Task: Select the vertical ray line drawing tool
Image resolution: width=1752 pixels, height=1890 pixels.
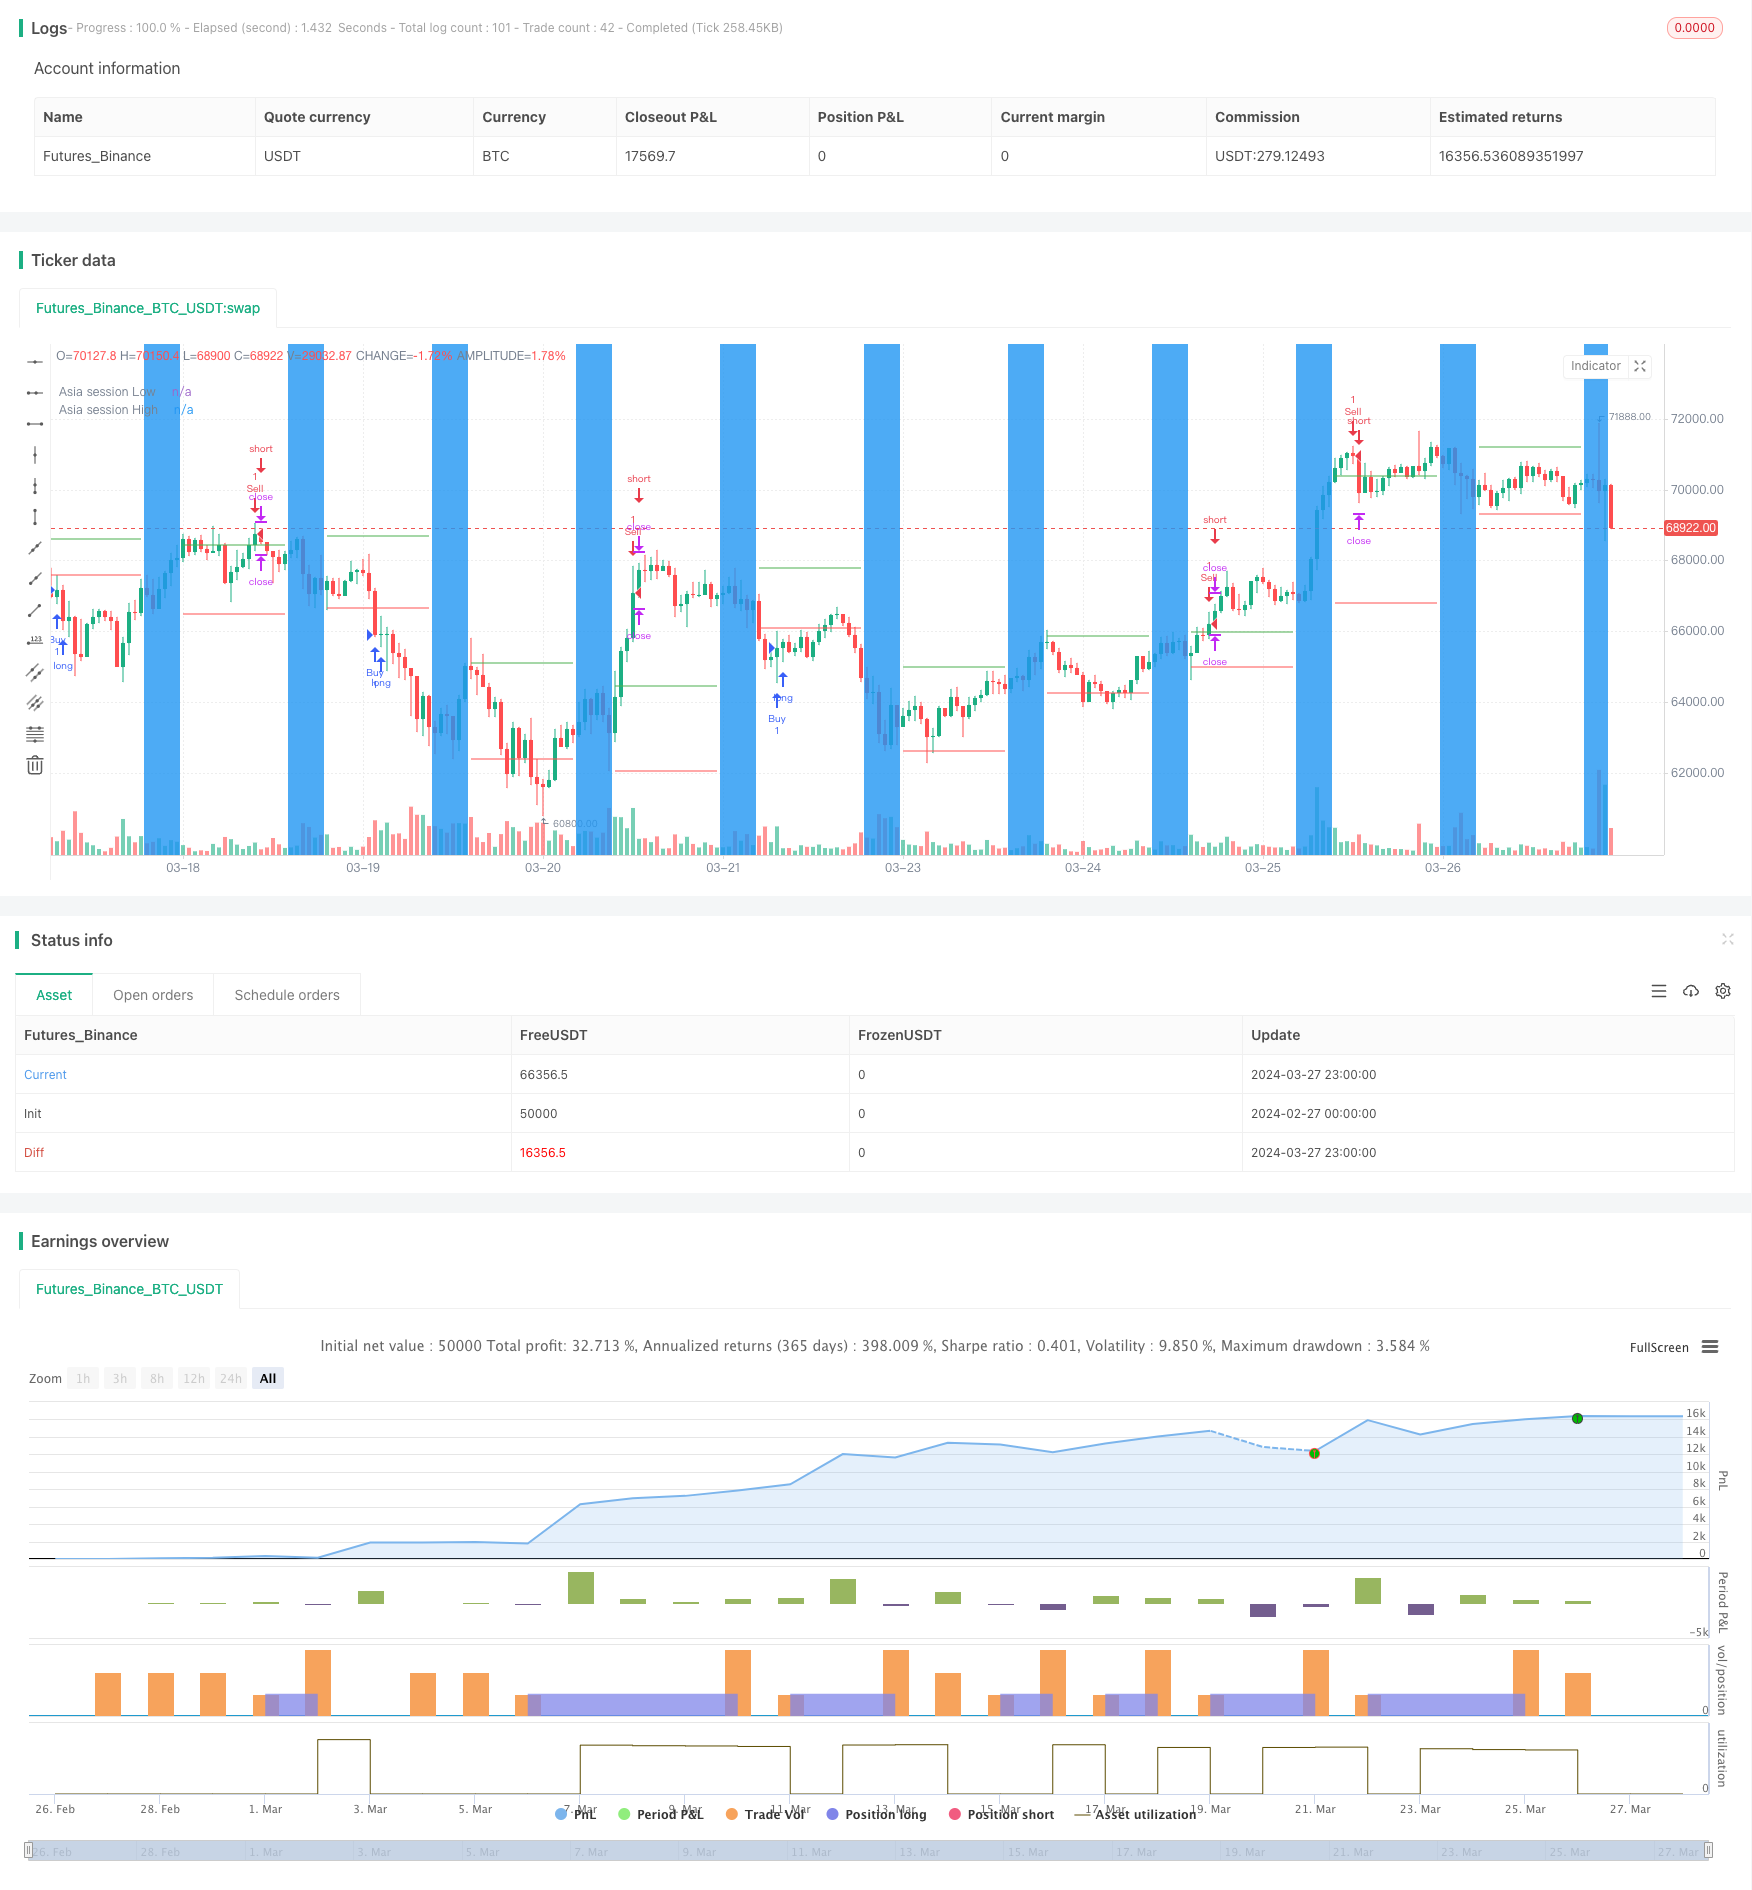Action: click(x=35, y=486)
